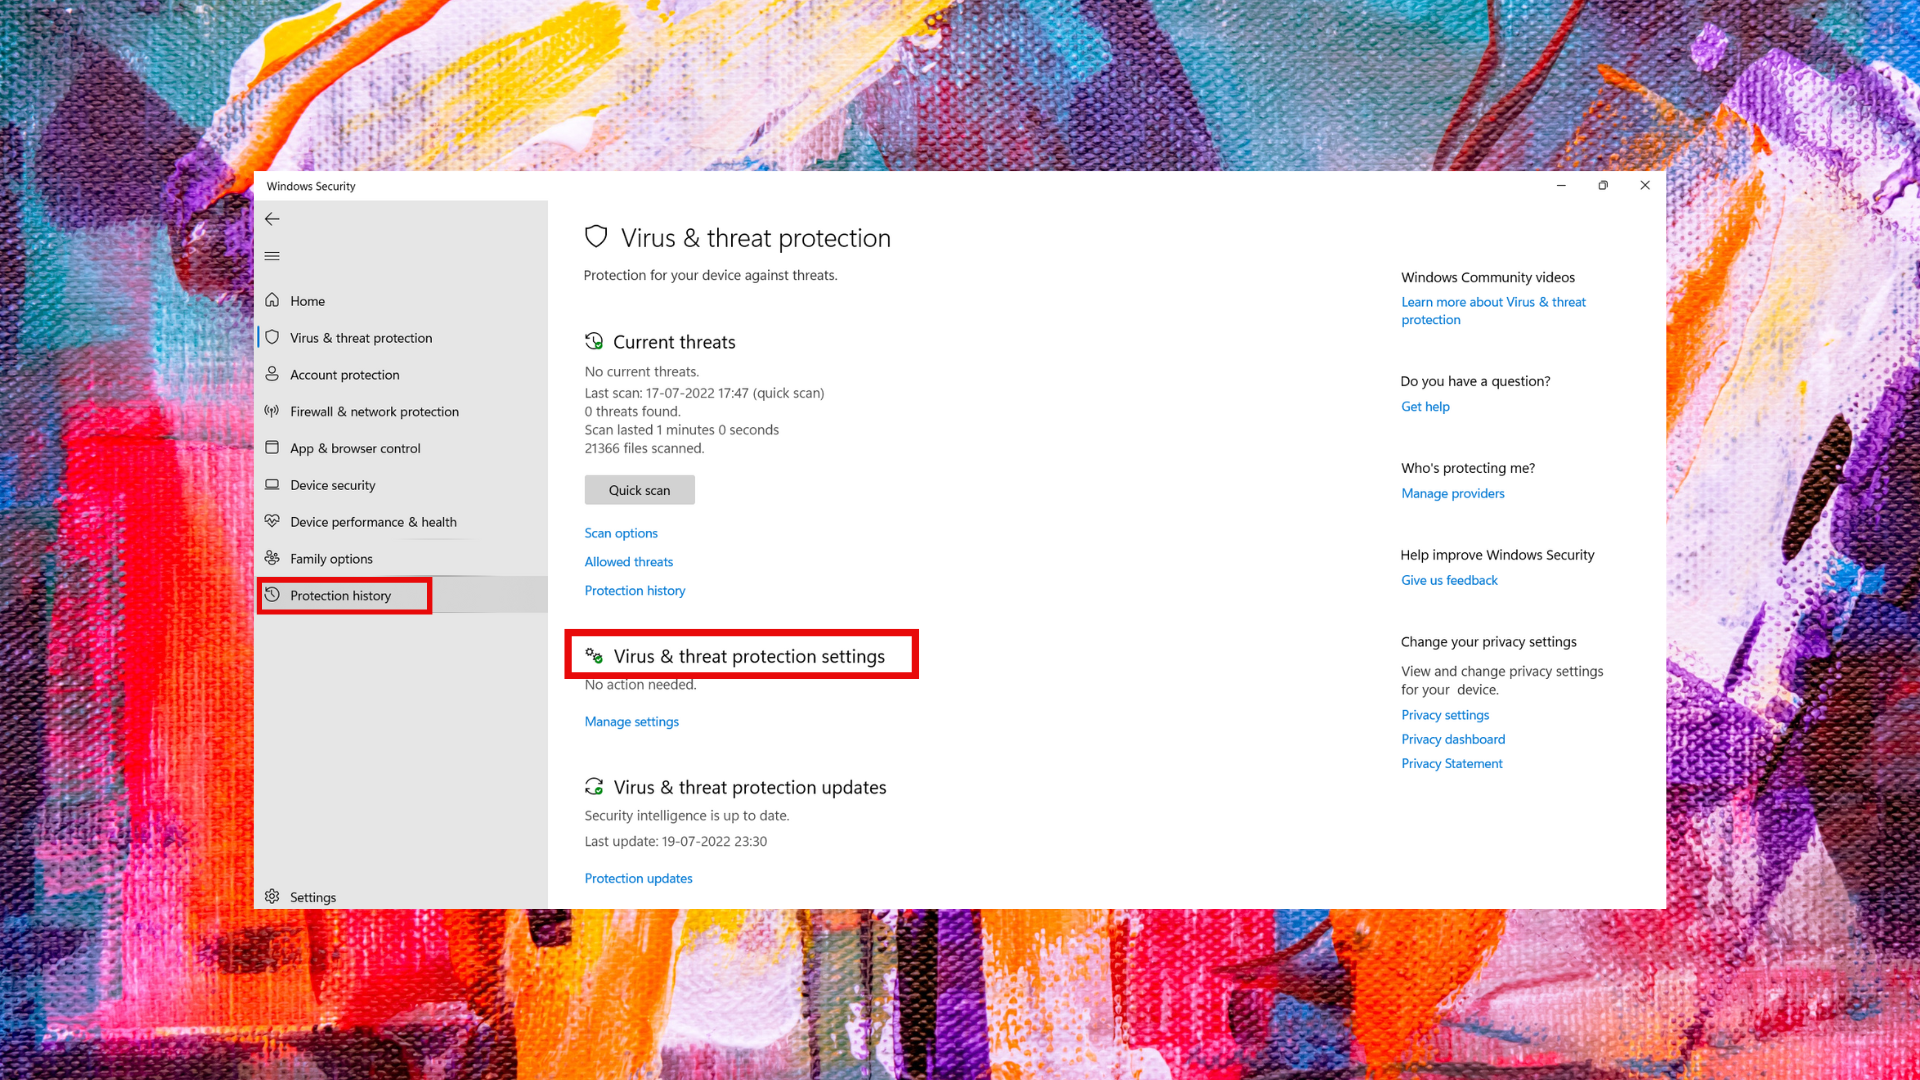Select Home in sidebar navigation
This screenshot has height=1080, width=1920.
pos(307,301)
